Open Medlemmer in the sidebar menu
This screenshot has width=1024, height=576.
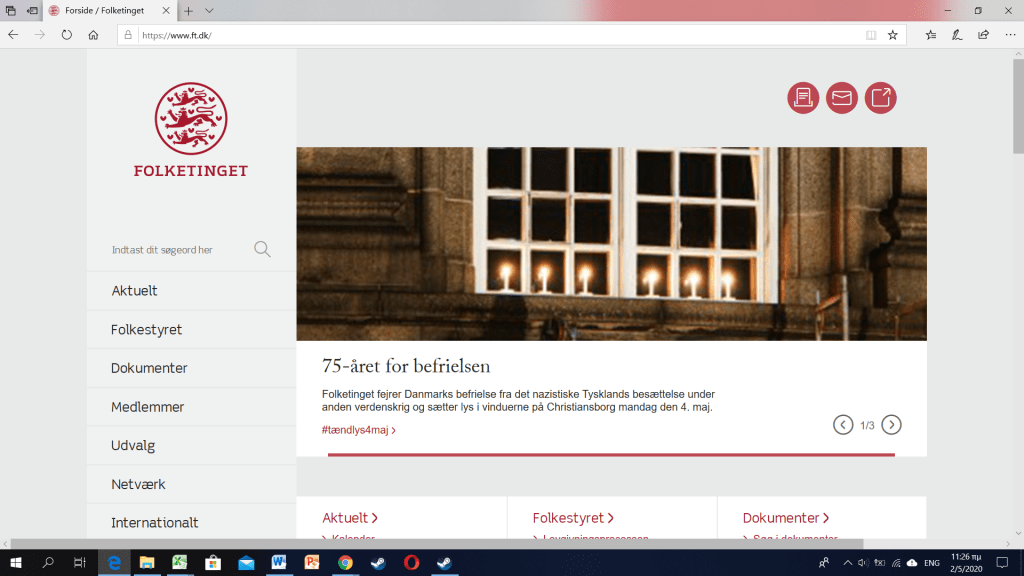tap(147, 407)
